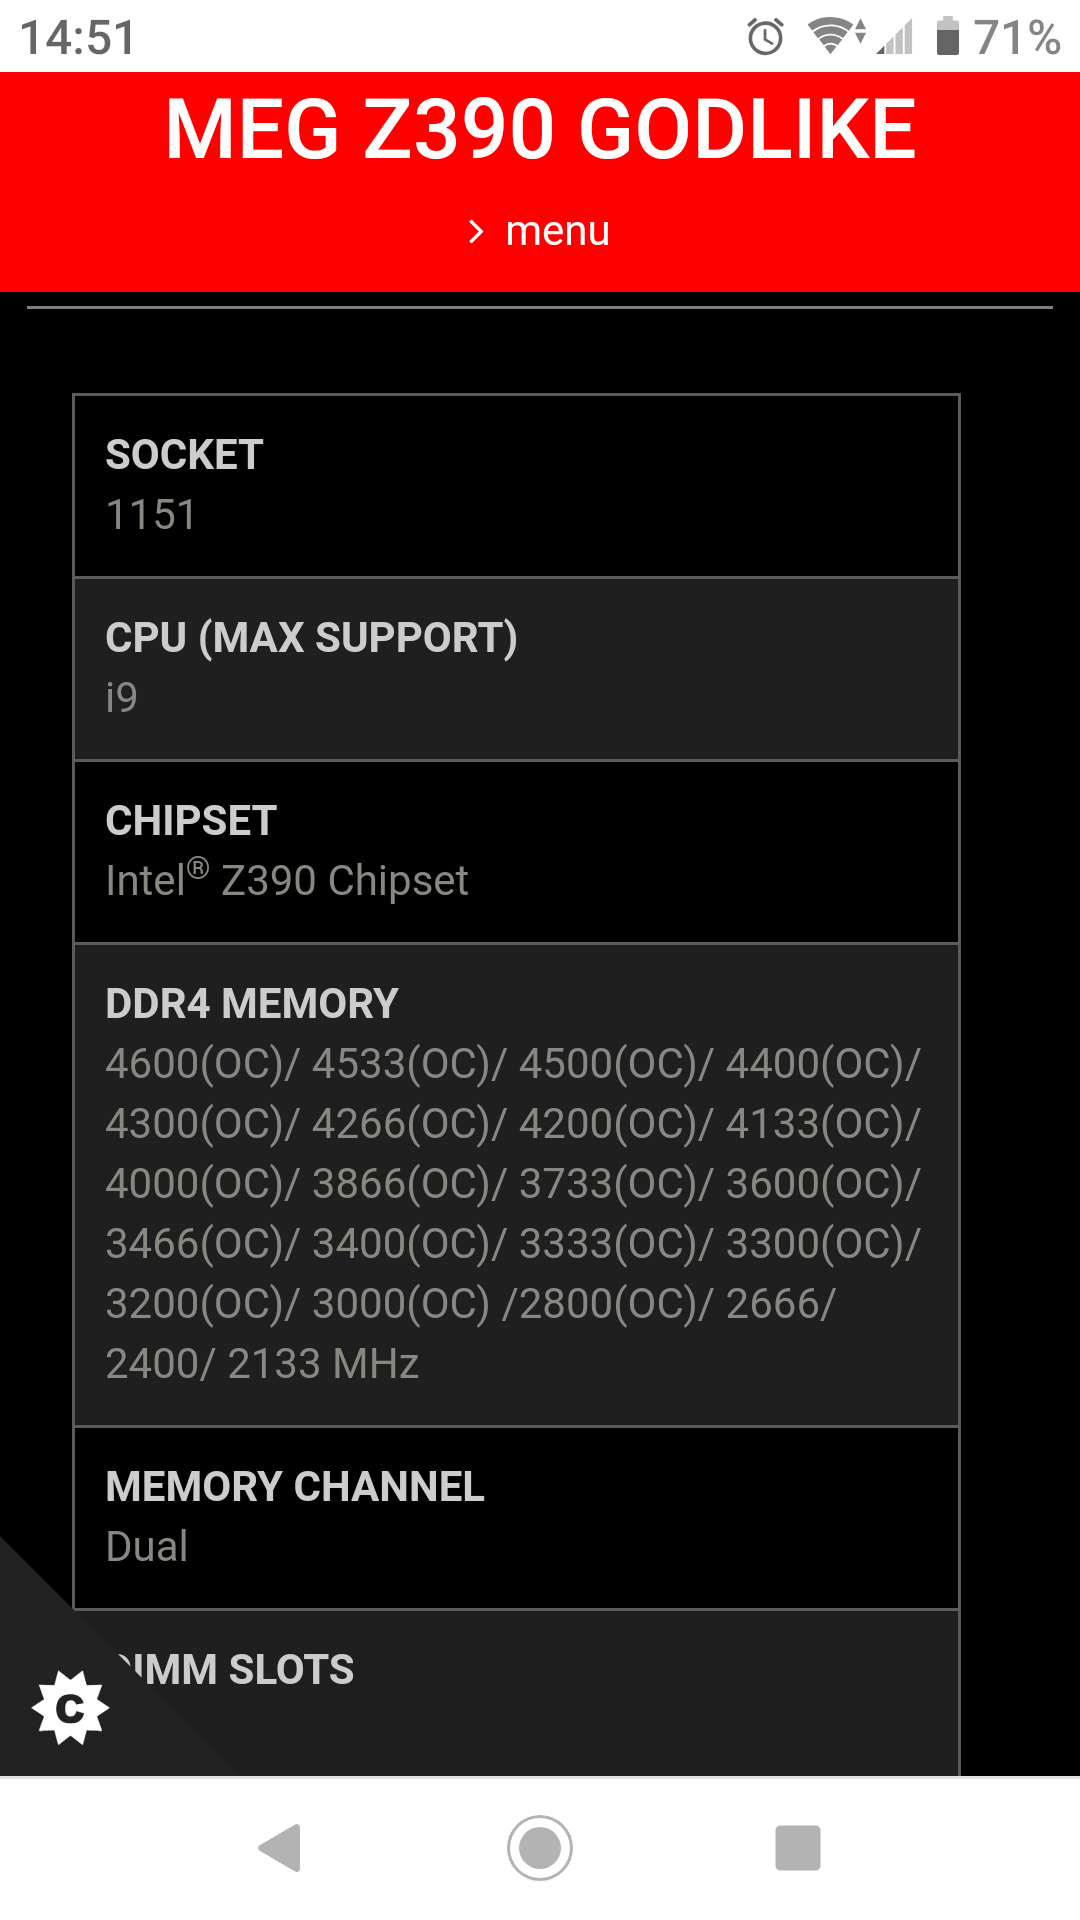Tap the CHIPSET heading
The width and height of the screenshot is (1080, 1920).
pyautogui.click(x=191, y=821)
